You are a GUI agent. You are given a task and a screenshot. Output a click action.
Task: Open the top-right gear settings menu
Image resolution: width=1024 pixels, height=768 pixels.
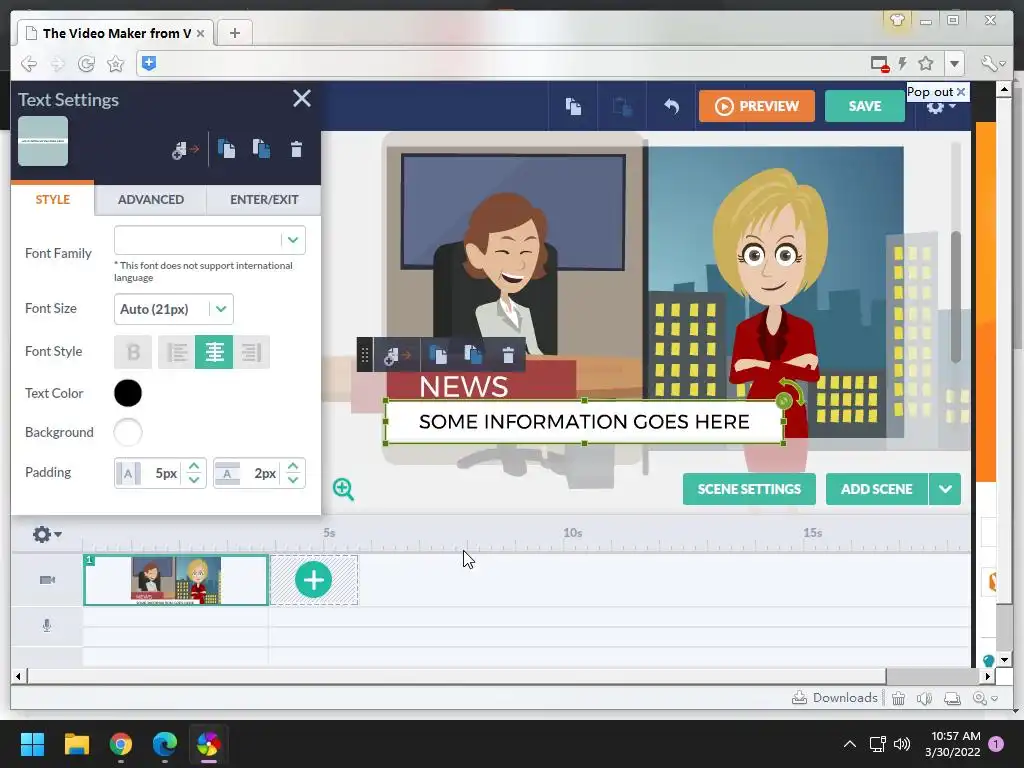click(939, 108)
